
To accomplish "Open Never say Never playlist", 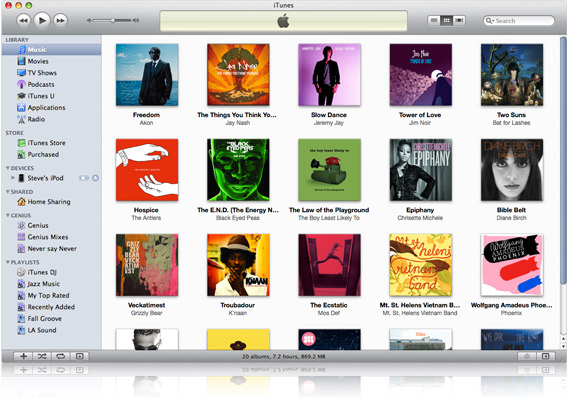I will (x=52, y=248).
